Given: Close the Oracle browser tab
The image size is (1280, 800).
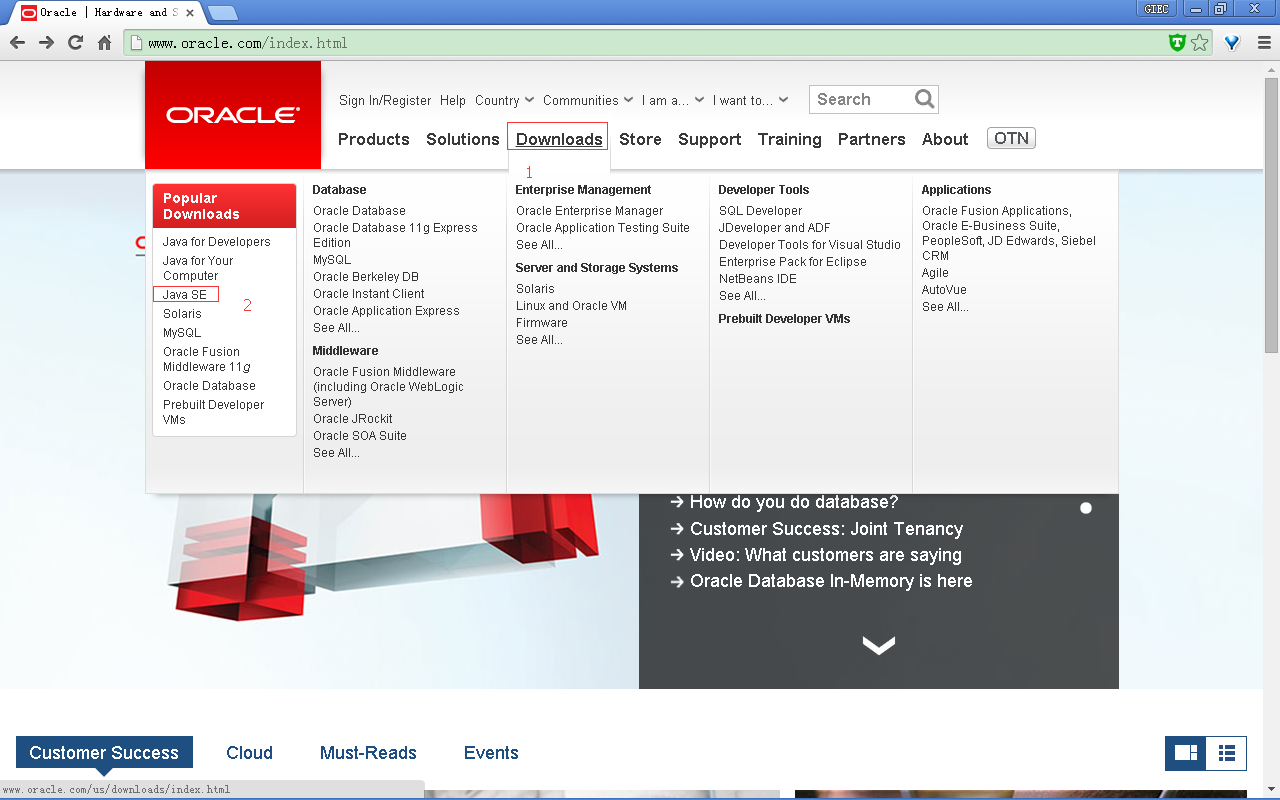Looking at the screenshot, I should coord(190,13).
